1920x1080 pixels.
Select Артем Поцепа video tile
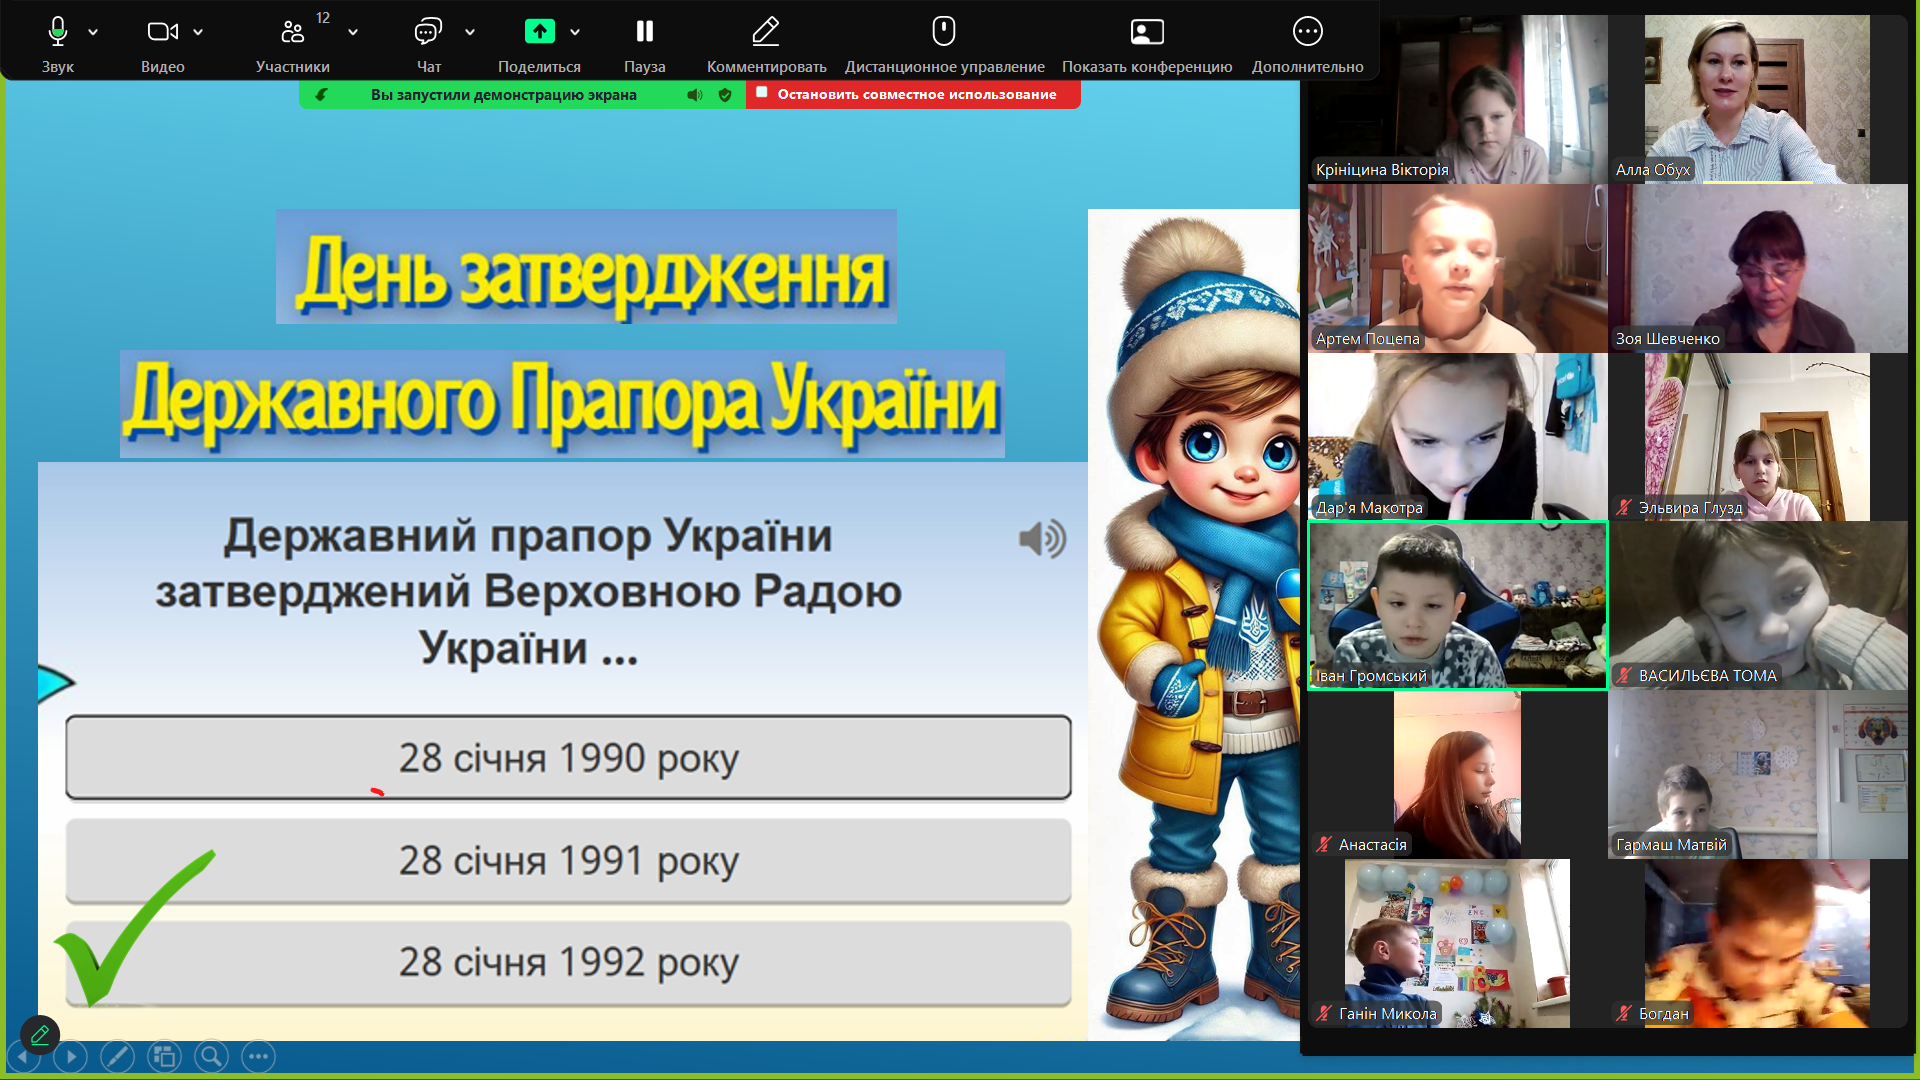1457,268
